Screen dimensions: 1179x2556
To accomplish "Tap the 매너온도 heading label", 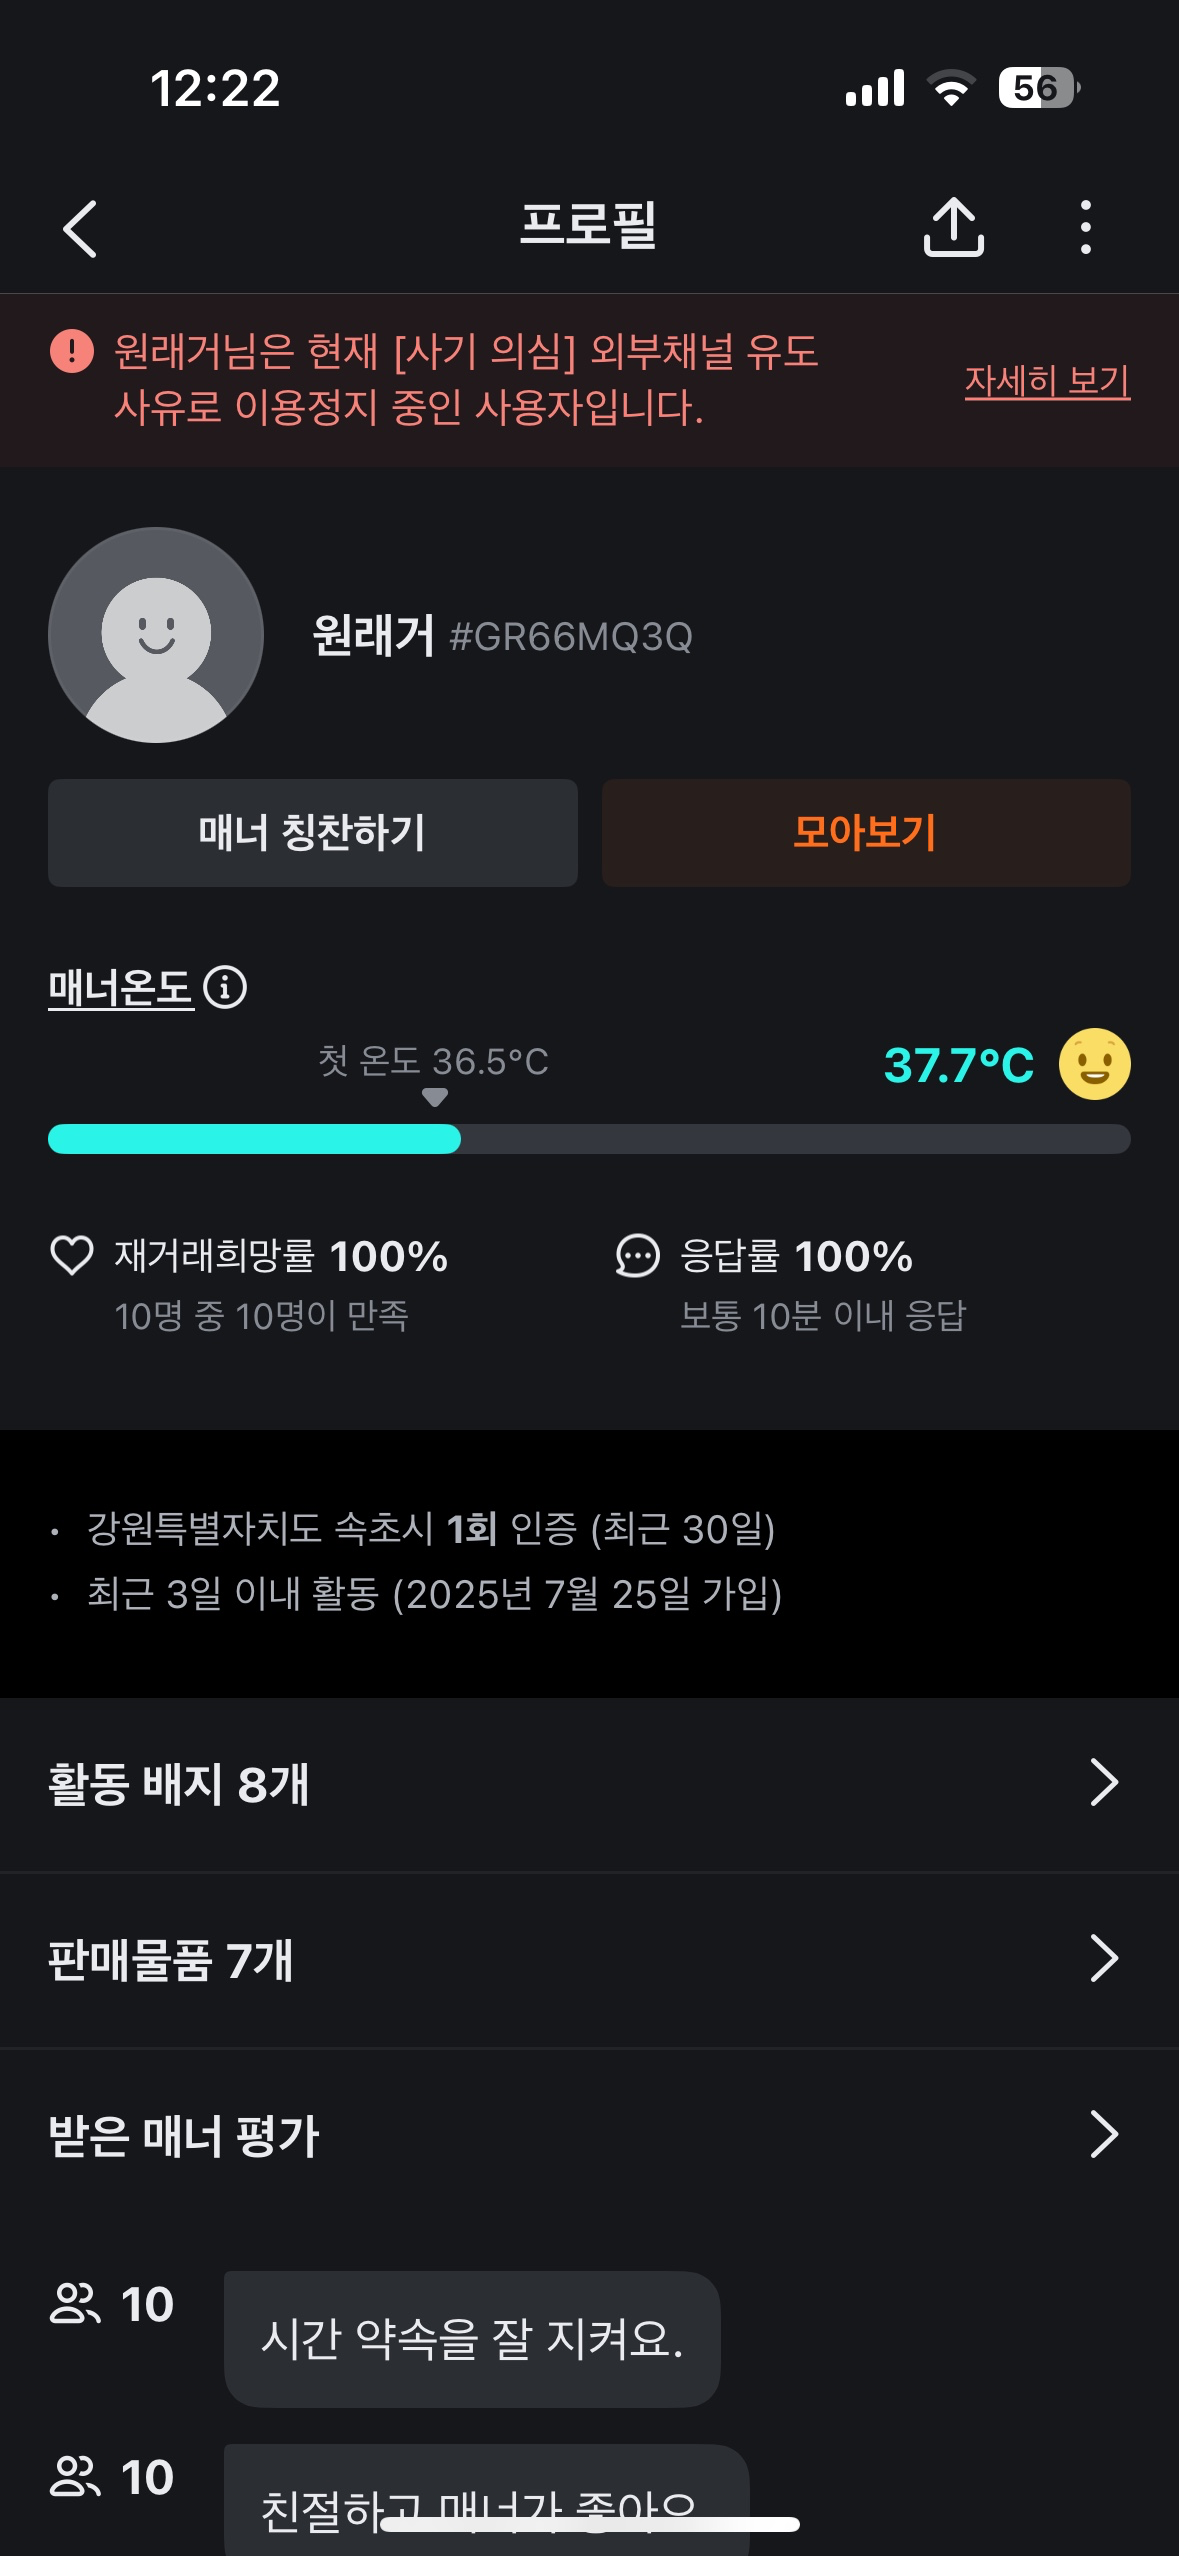I will tap(121, 988).
